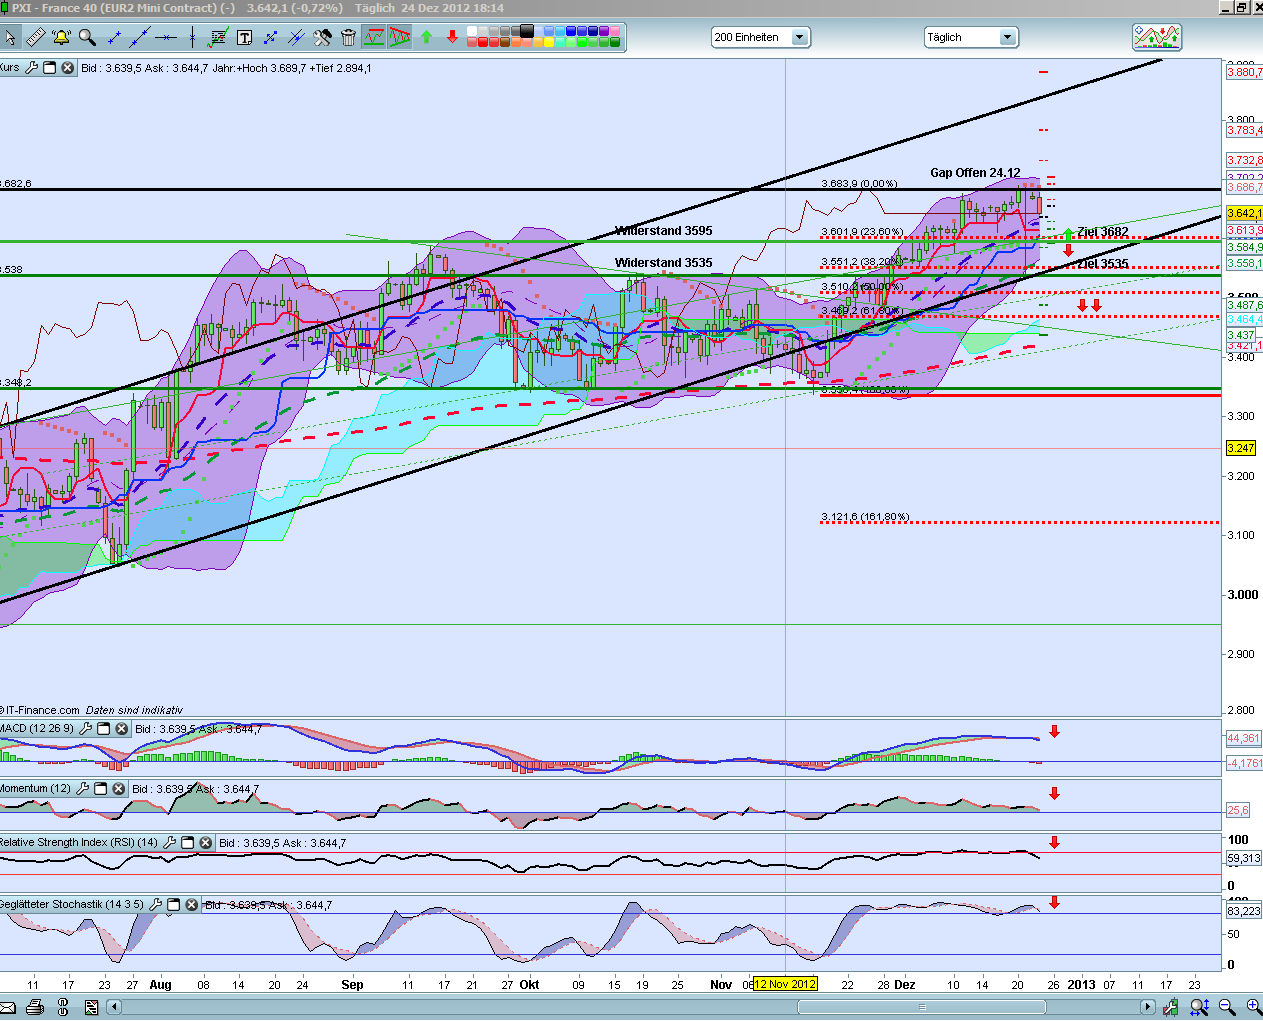Open Geglätteter Stochastik wrench settings
Viewport: 1263px width, 1021px height.
155,904
